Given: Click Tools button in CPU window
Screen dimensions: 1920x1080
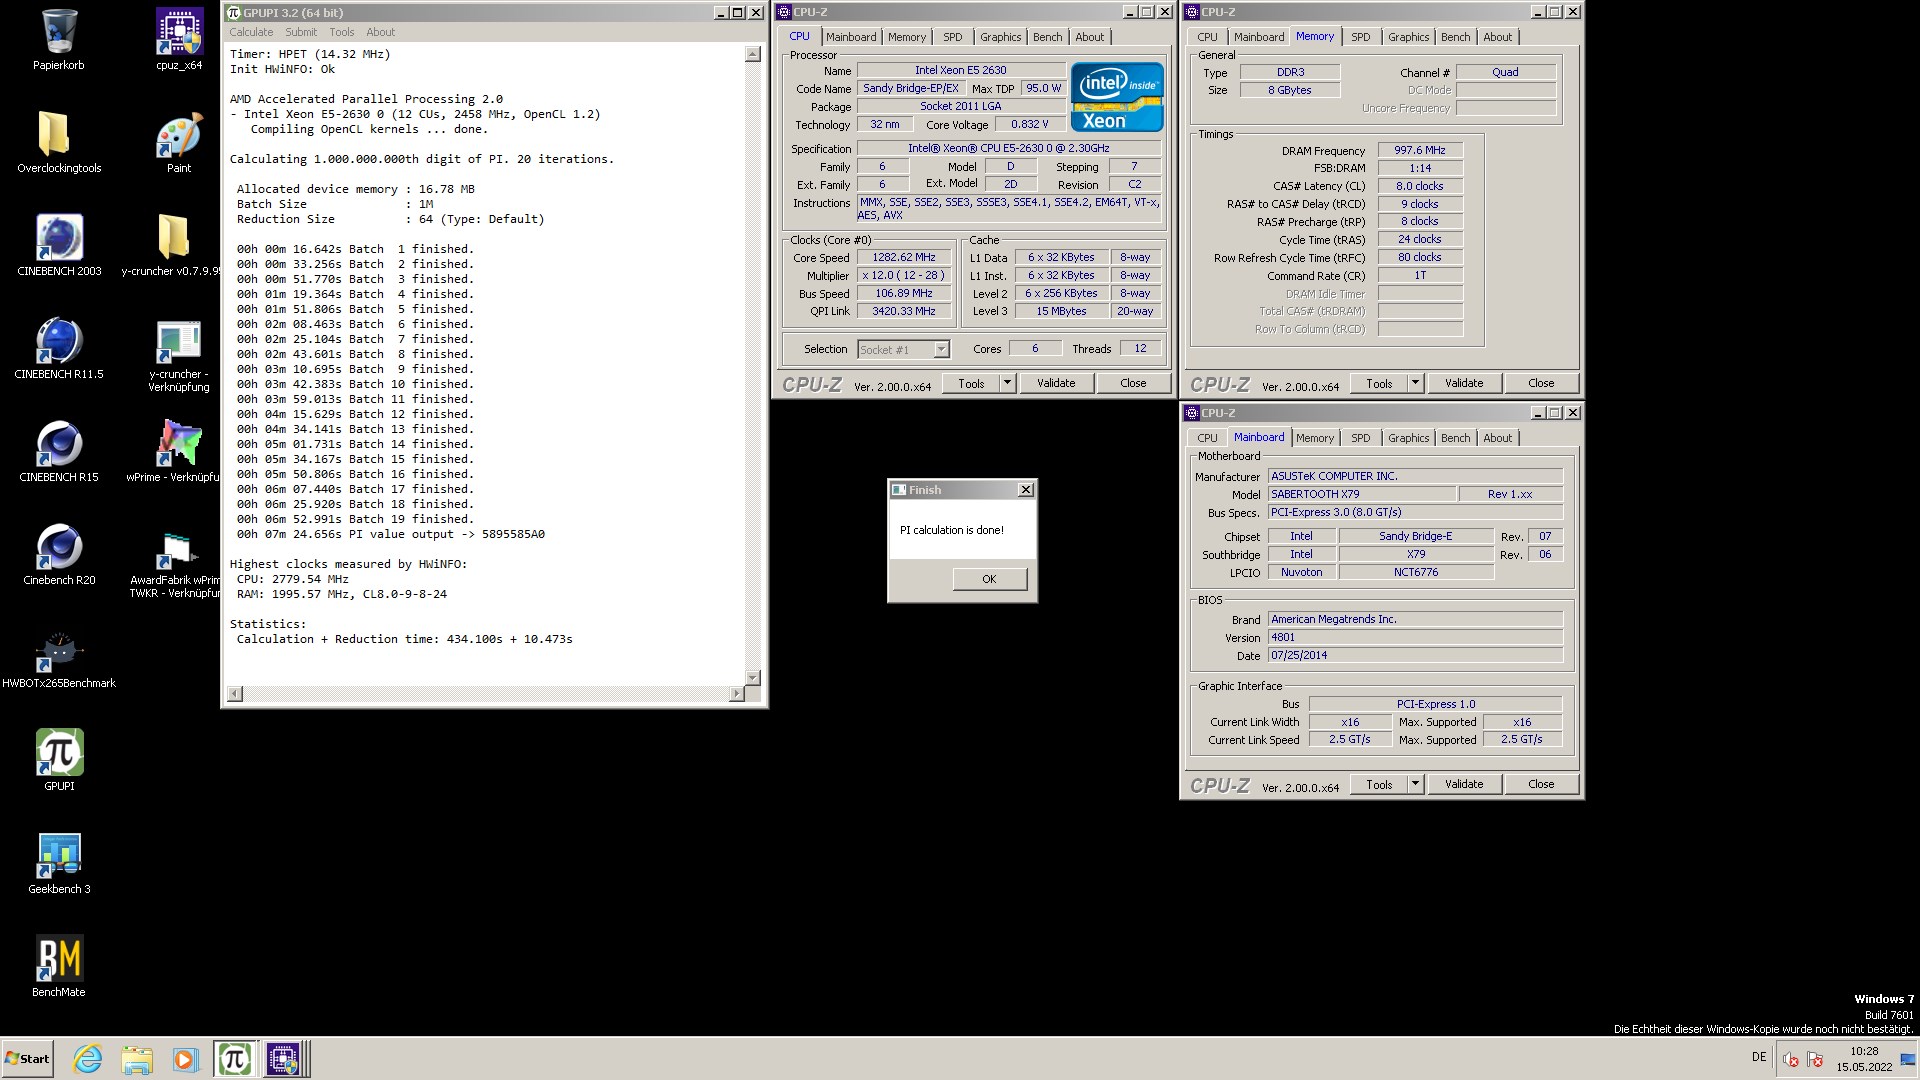Looking at the screenshot, I should click(x=971, y=383).
